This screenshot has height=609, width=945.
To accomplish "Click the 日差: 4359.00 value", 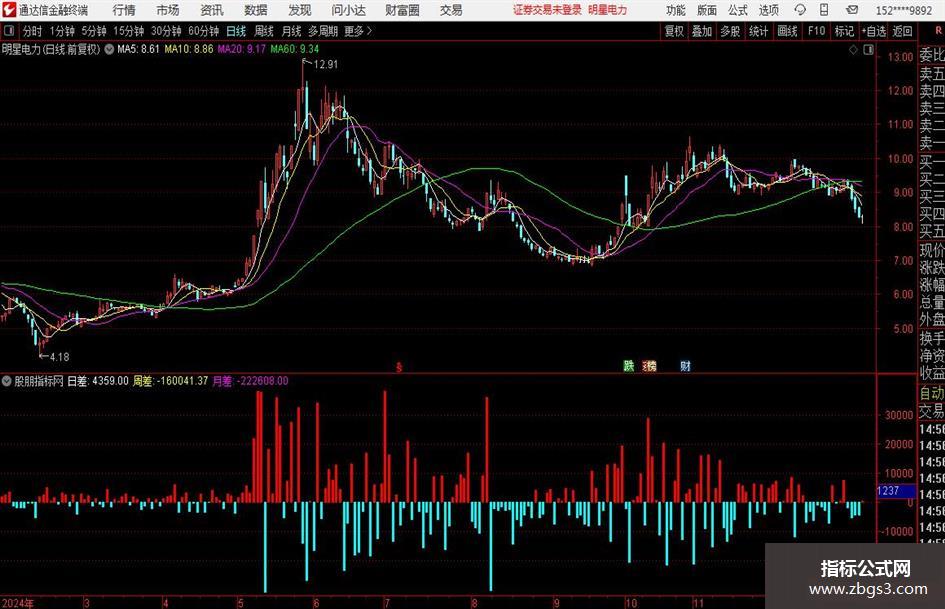I will 98,381.
